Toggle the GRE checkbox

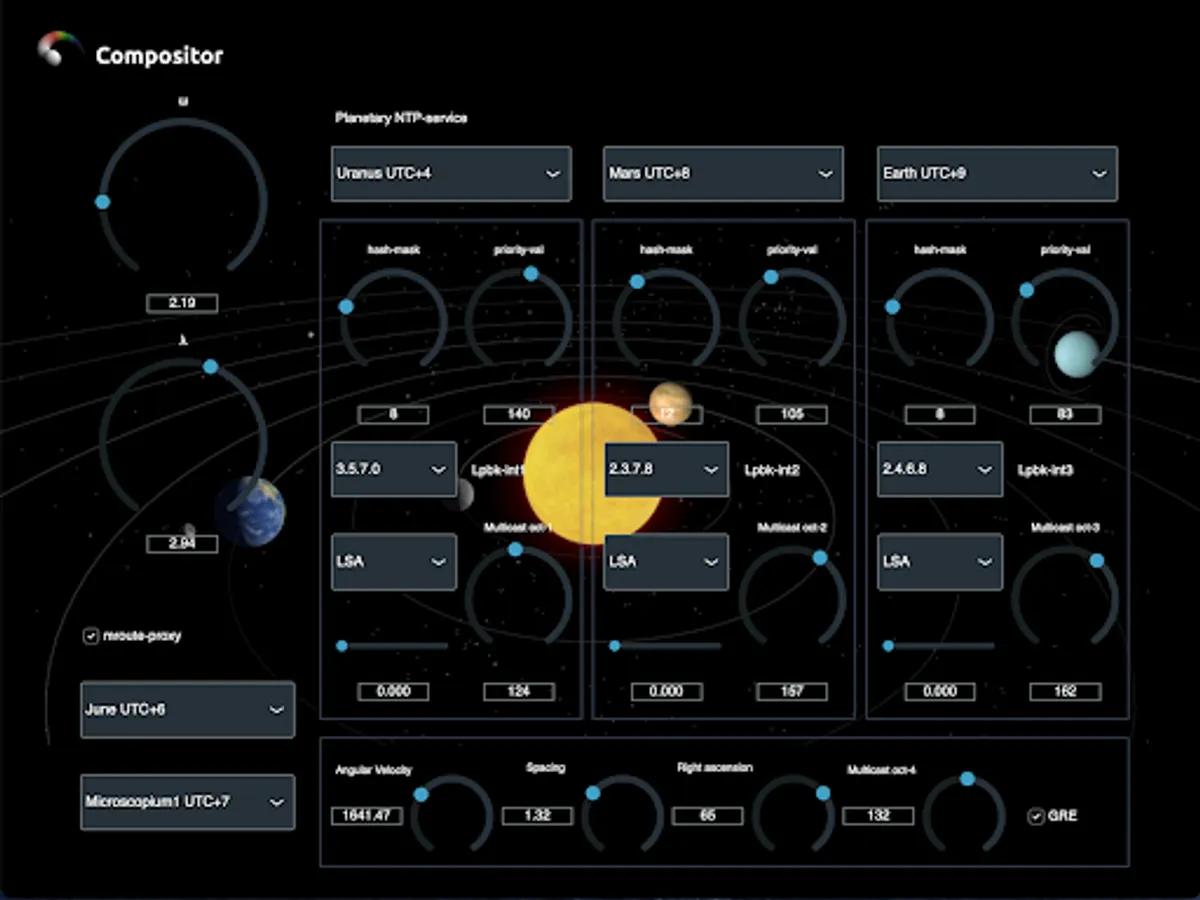[1036, 816]
